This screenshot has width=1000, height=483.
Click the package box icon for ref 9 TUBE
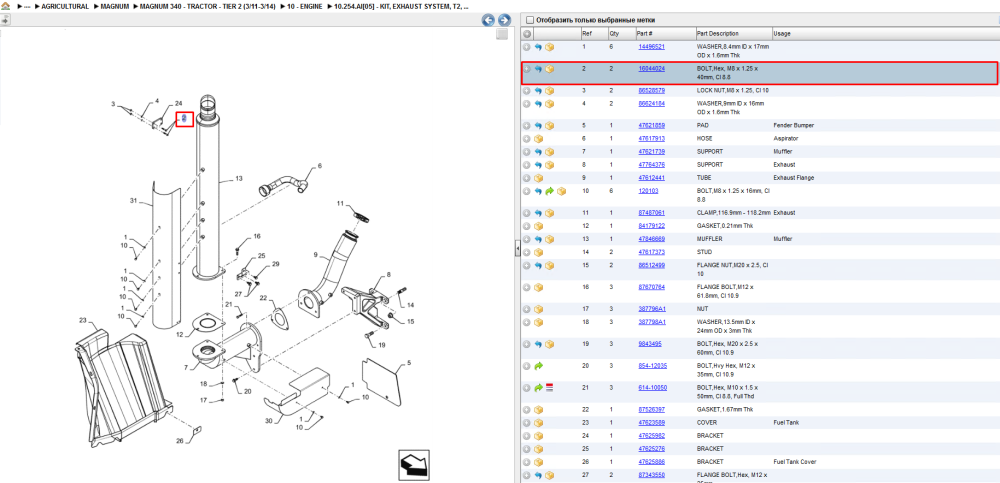(538, 178)
